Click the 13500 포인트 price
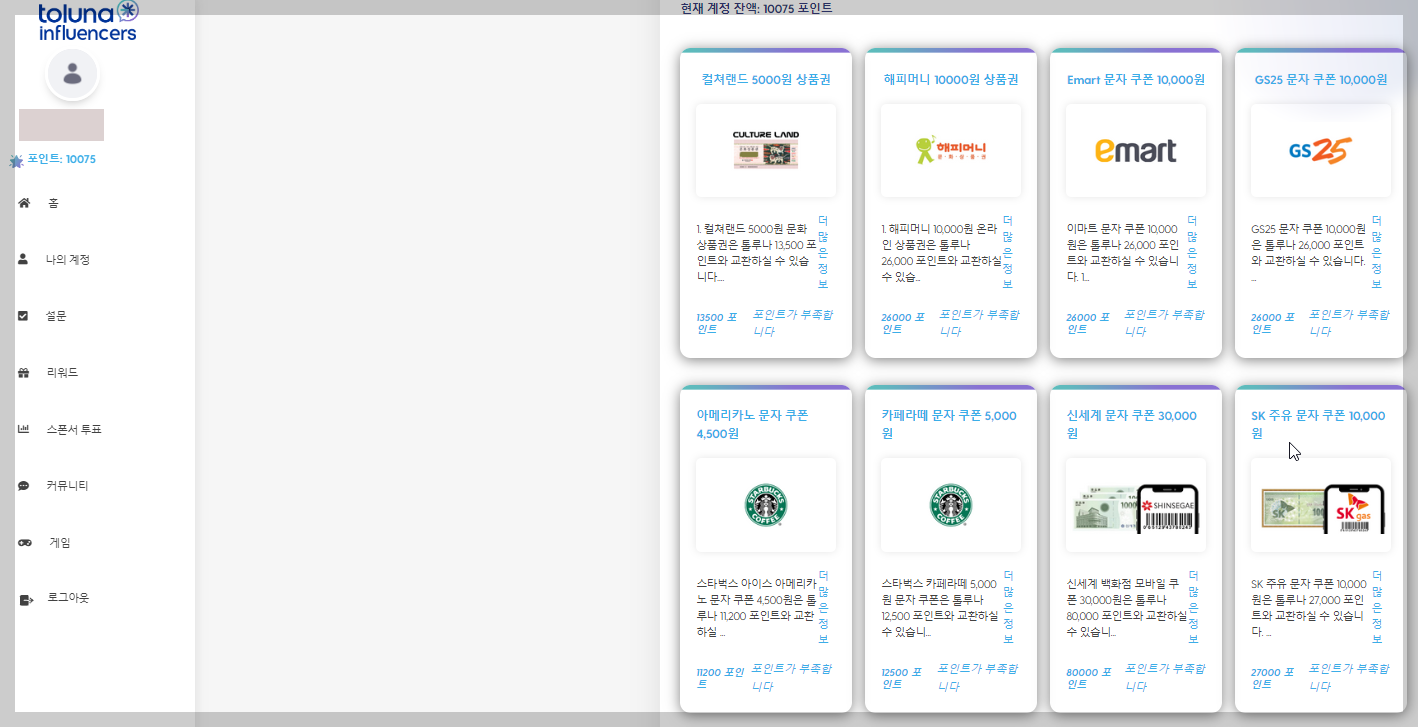This screenshot has height=727, width=1418. [x=717, y=323]
